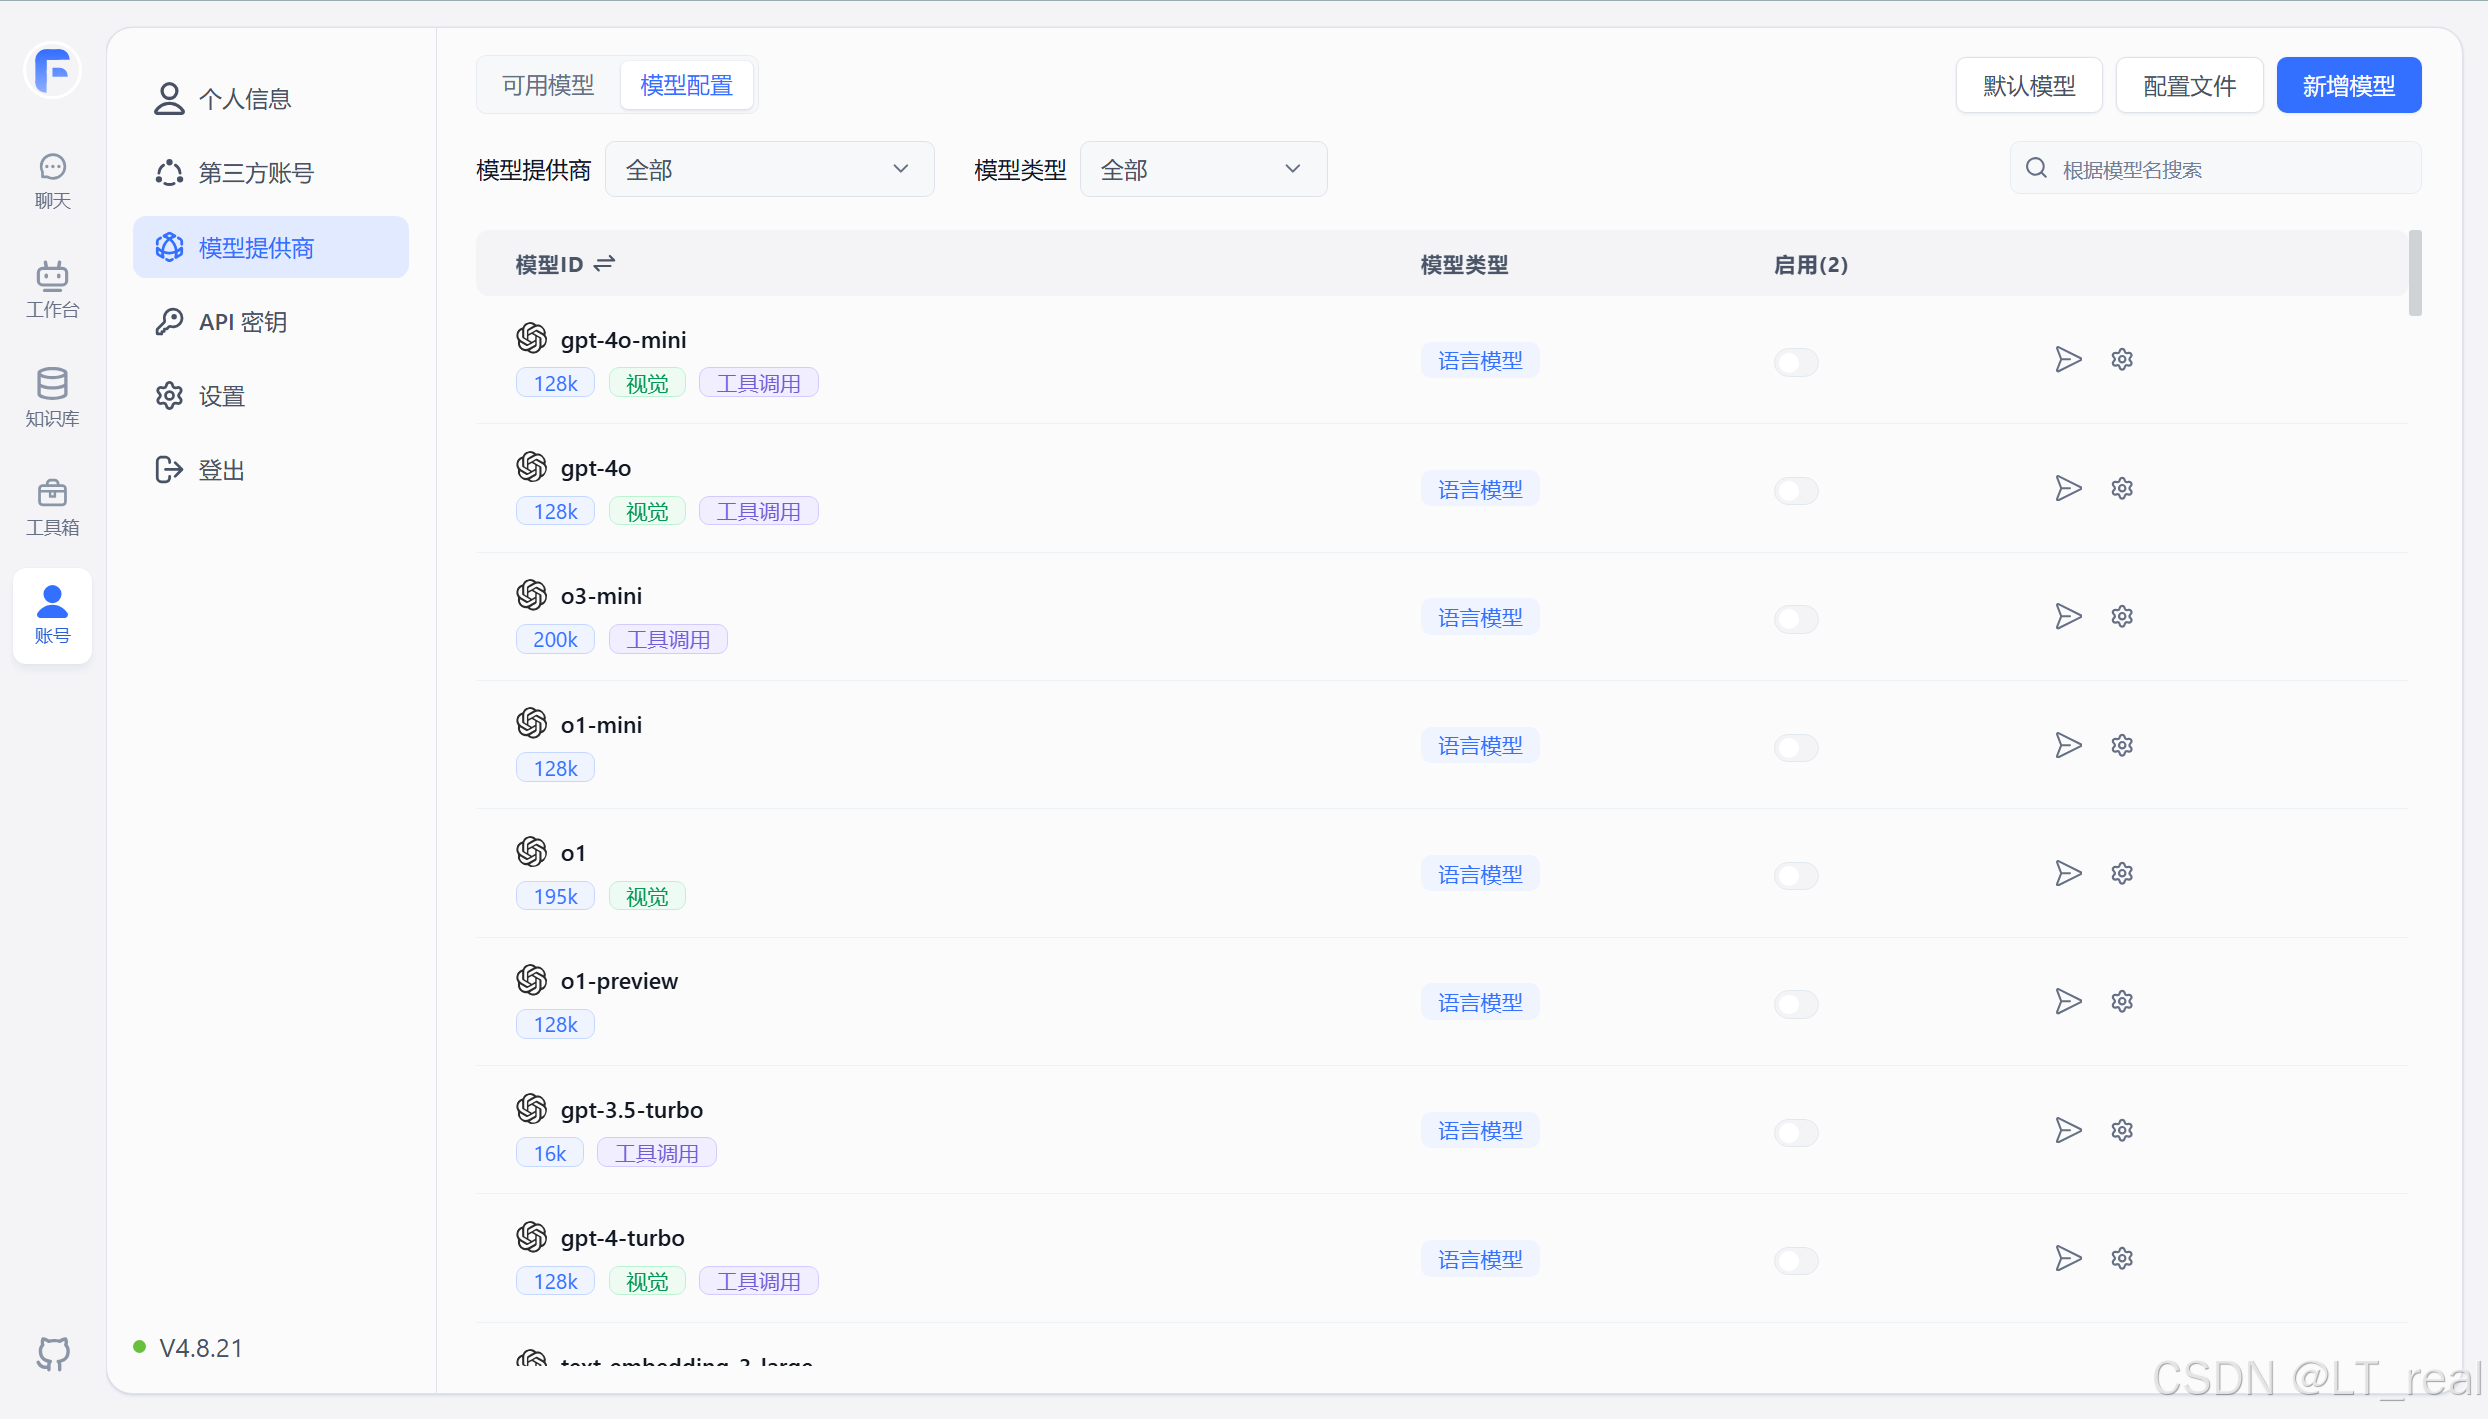
Task: Open 第三方账号 in the account menu
Action: pos(256,173)
